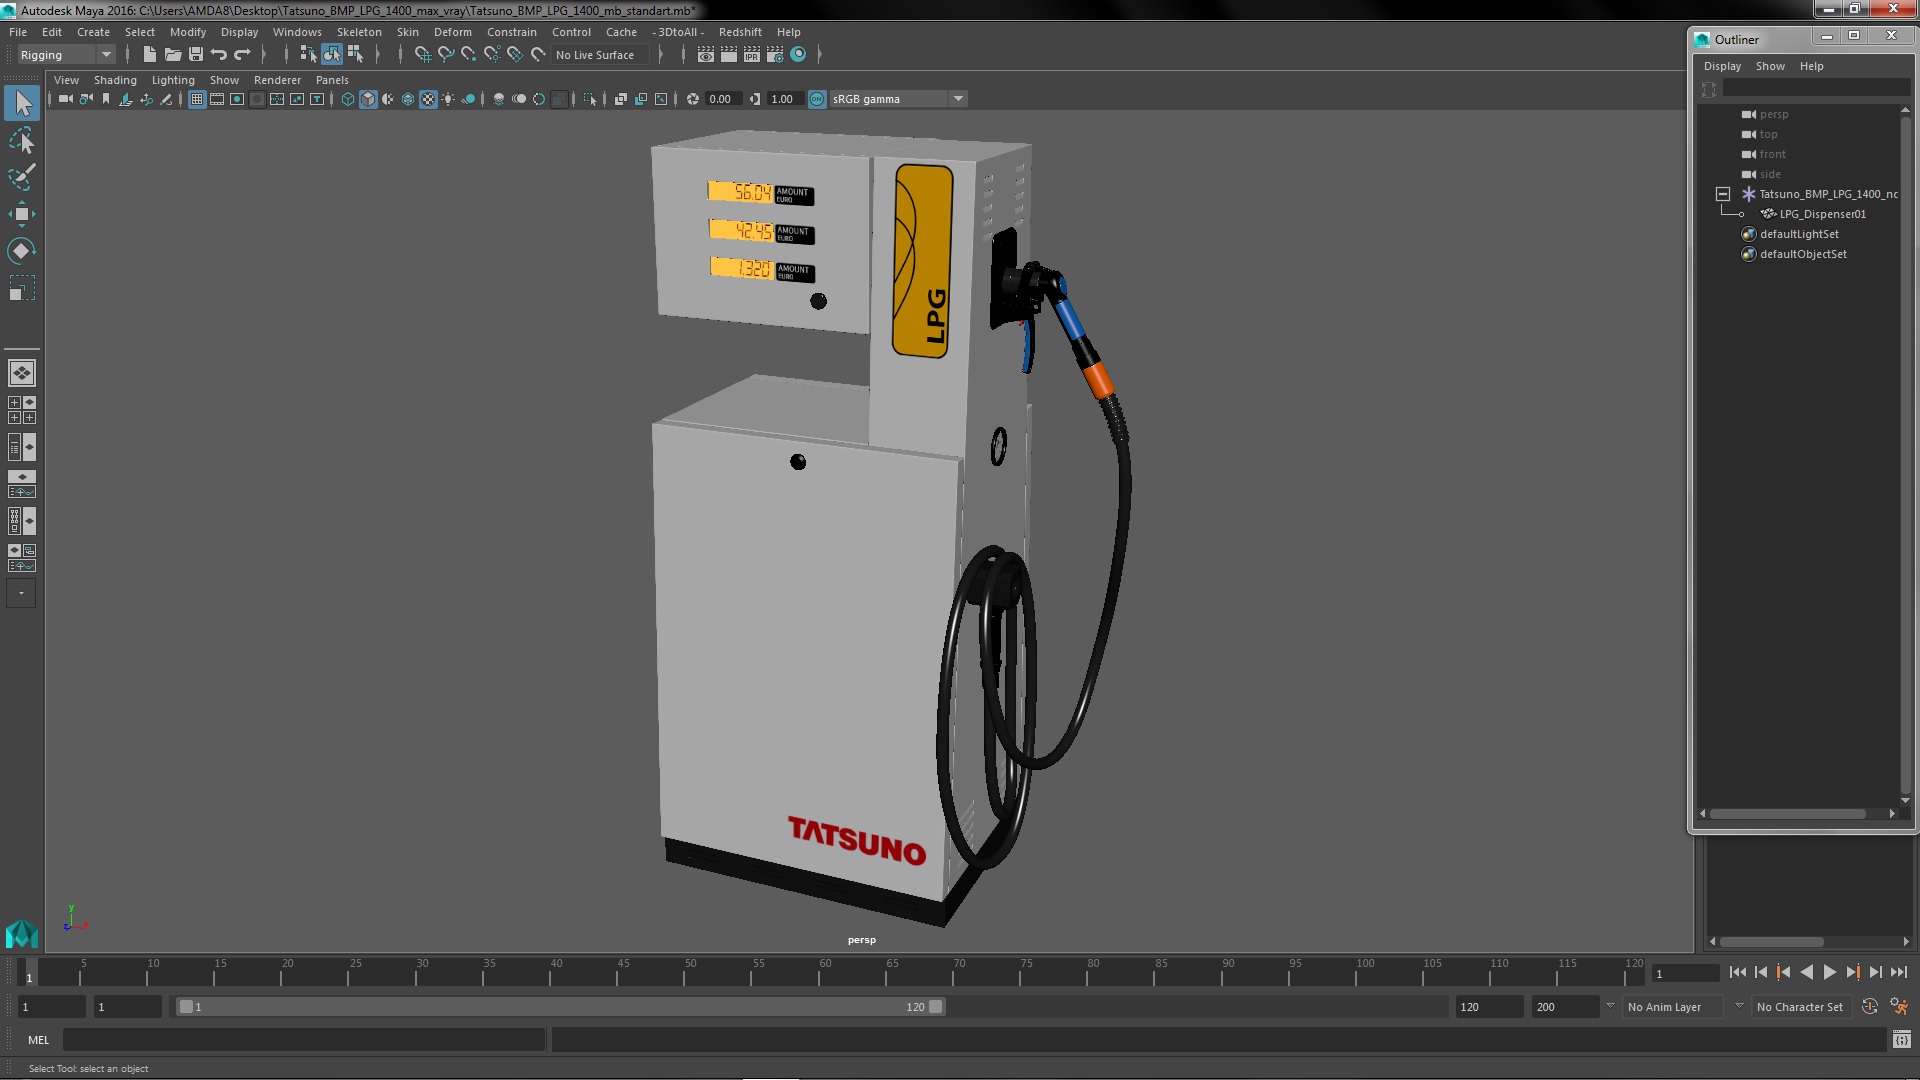Viewport: 1920px width, 1080px height.
Task: Select defaultObjectSet in Outliner
Action: coord(1803,254)
